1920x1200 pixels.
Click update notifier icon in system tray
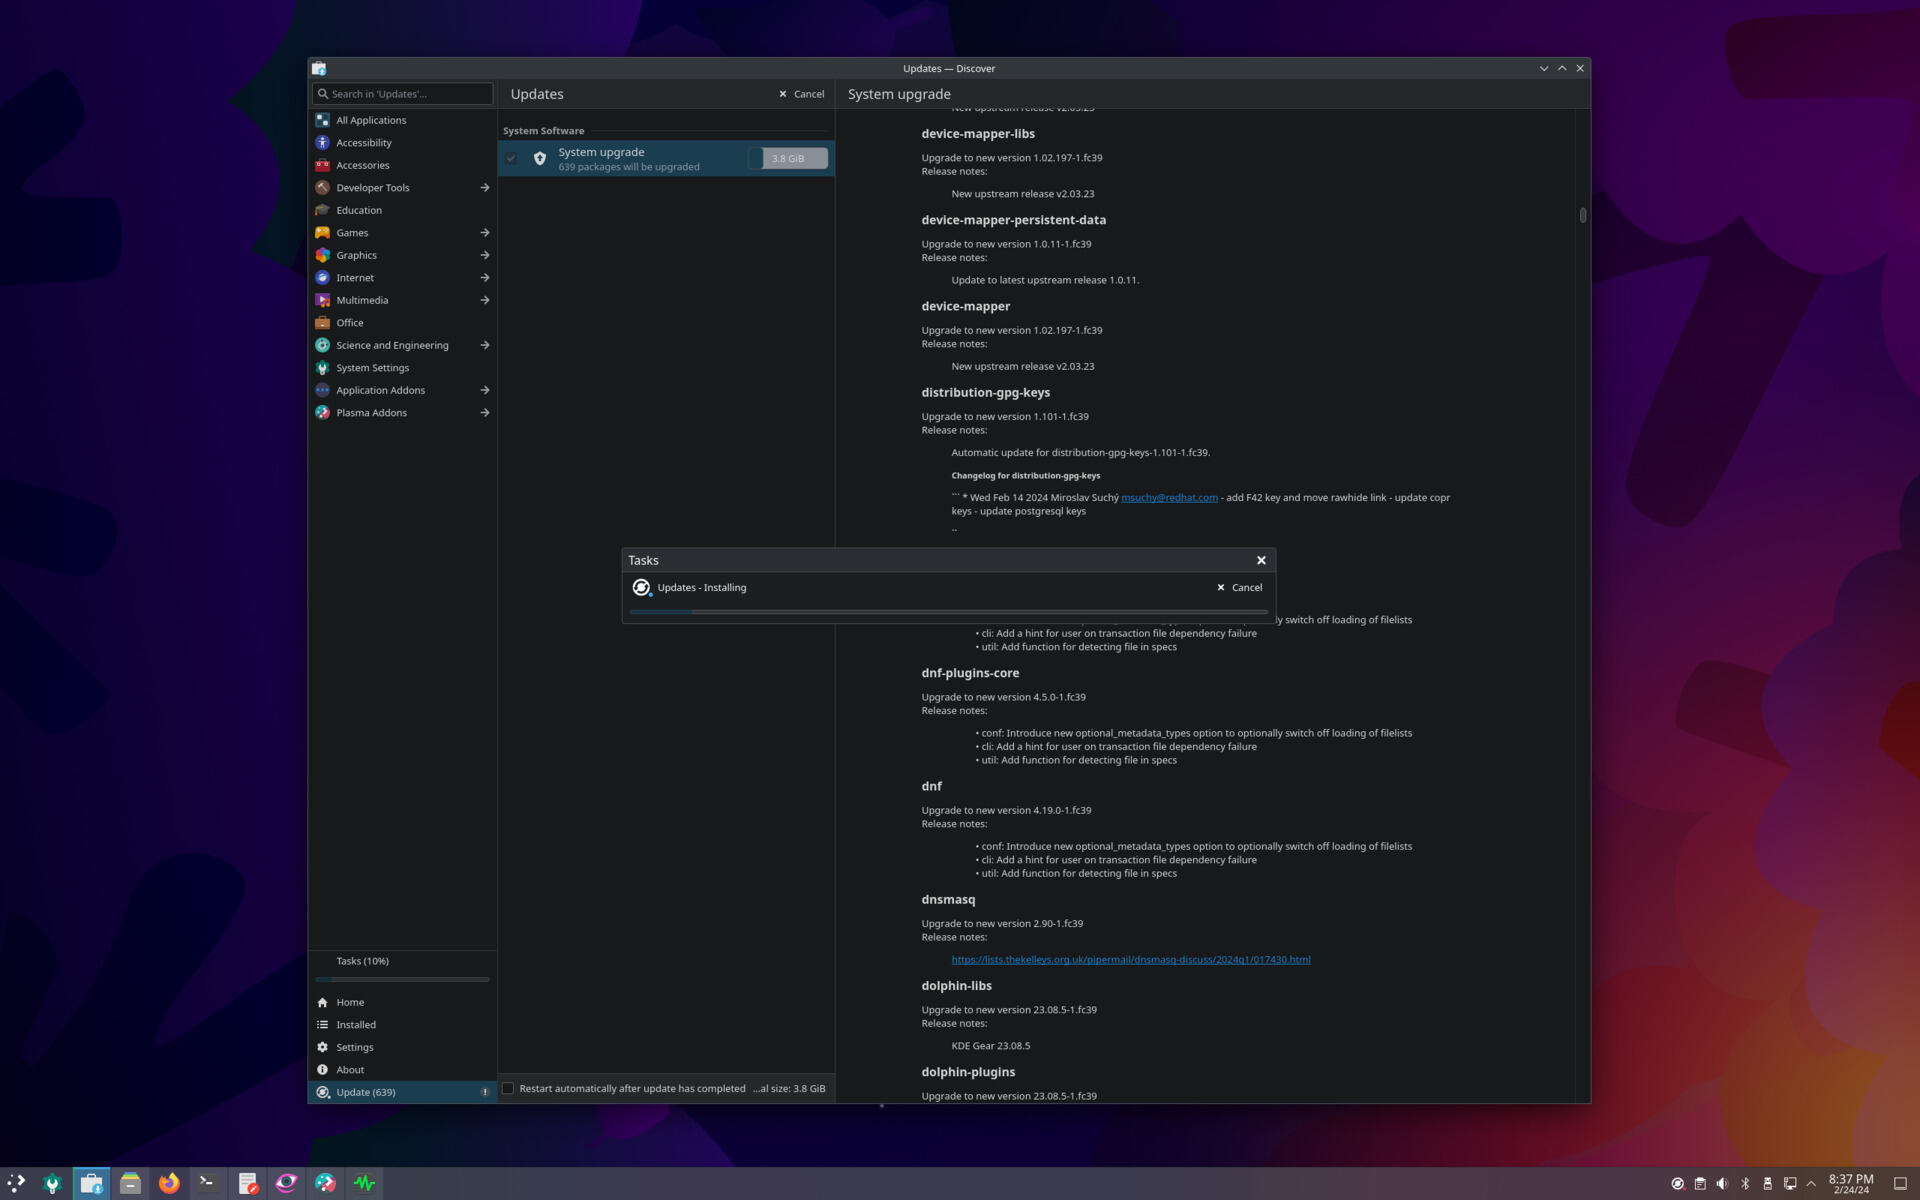(x=1678, y=1184)
